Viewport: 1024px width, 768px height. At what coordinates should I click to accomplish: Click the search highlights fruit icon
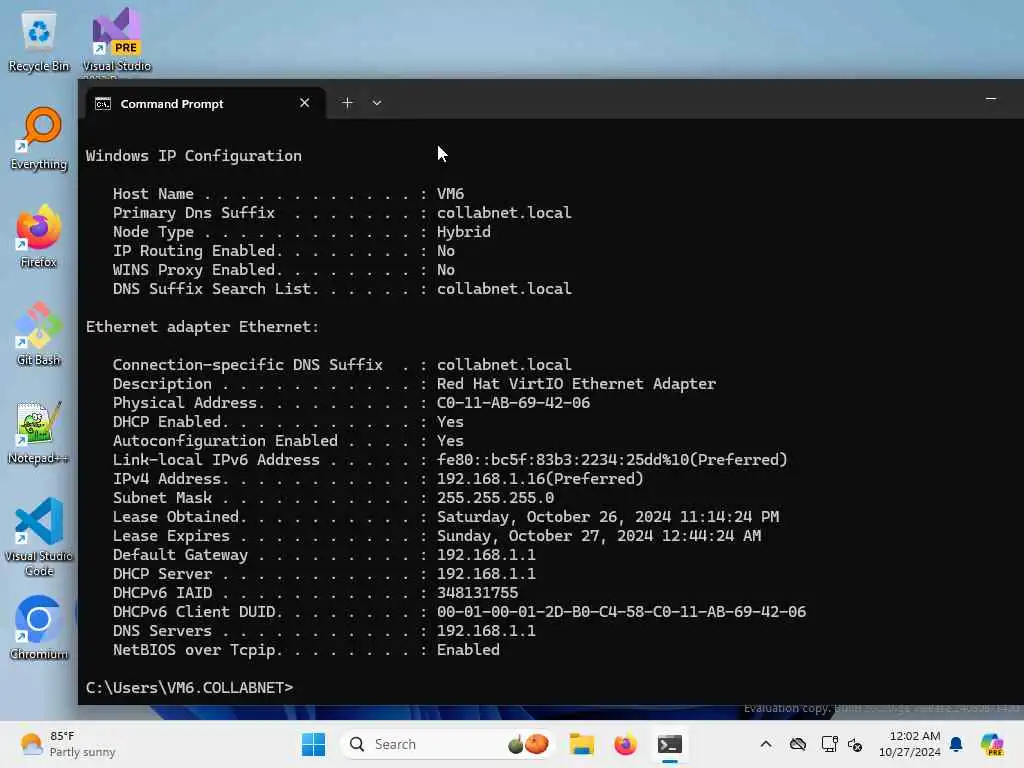click(x=528, y=744)
